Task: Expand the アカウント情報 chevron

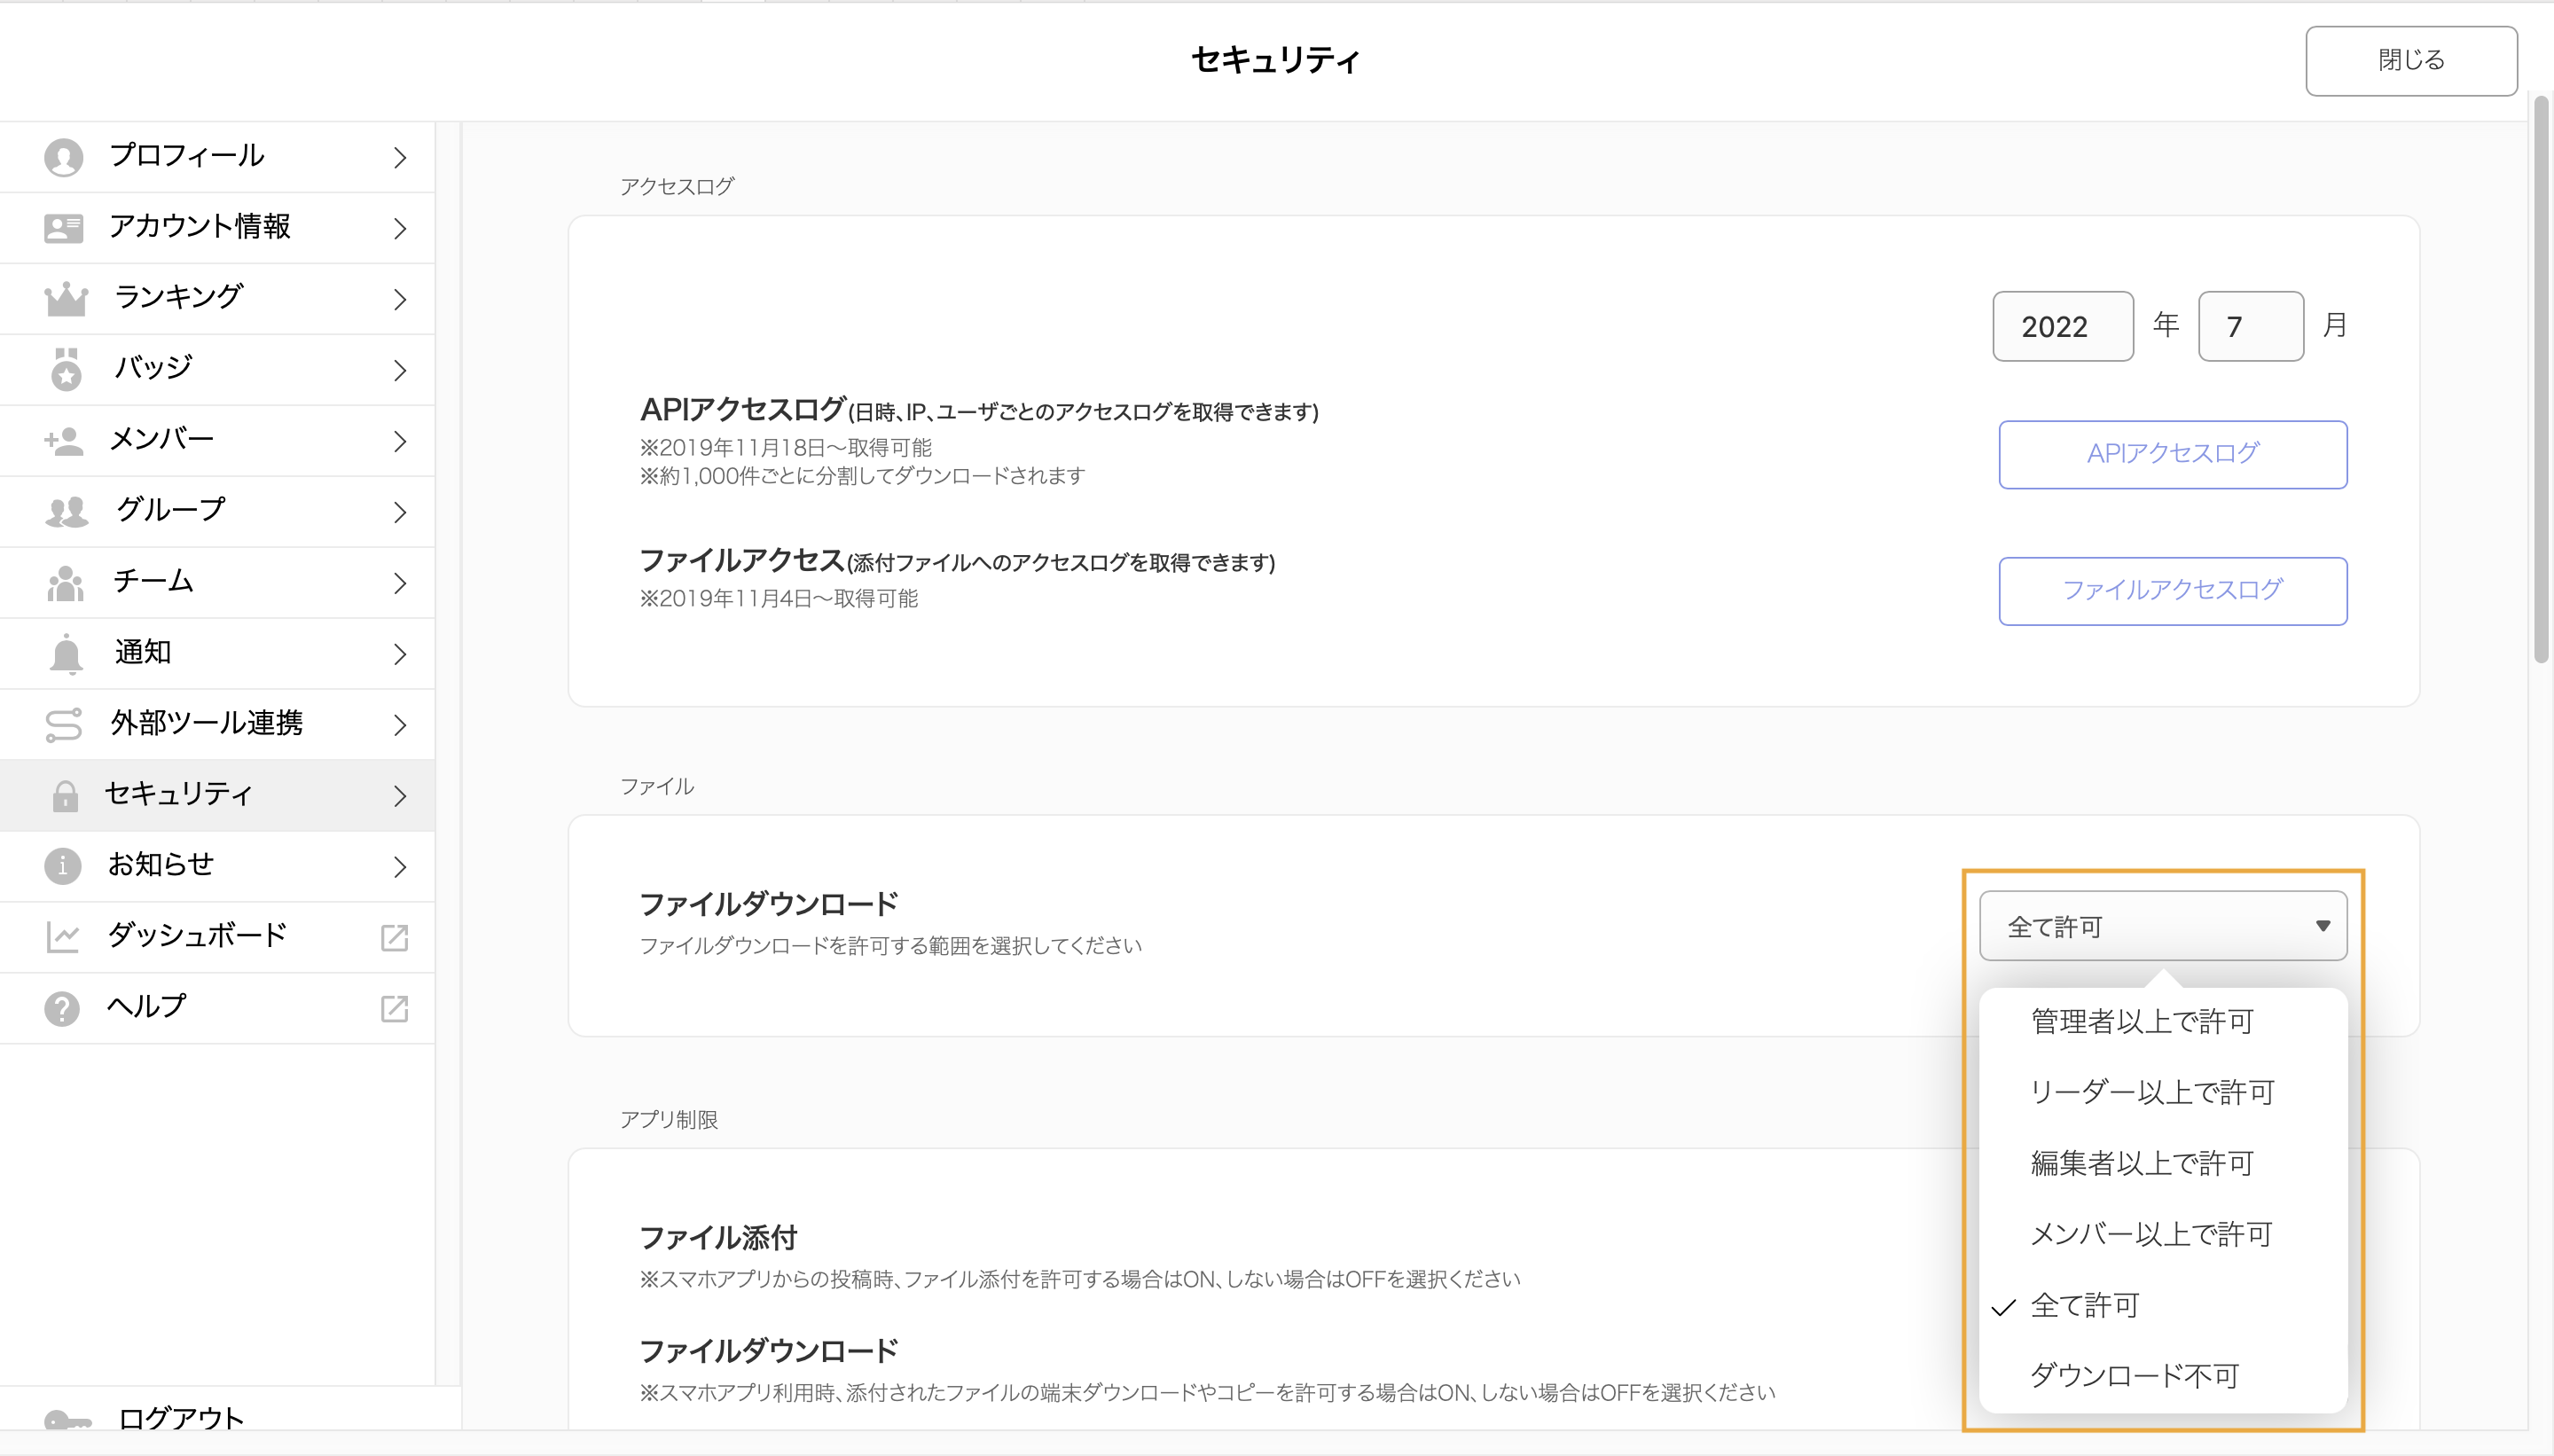Action: (400, 228)
